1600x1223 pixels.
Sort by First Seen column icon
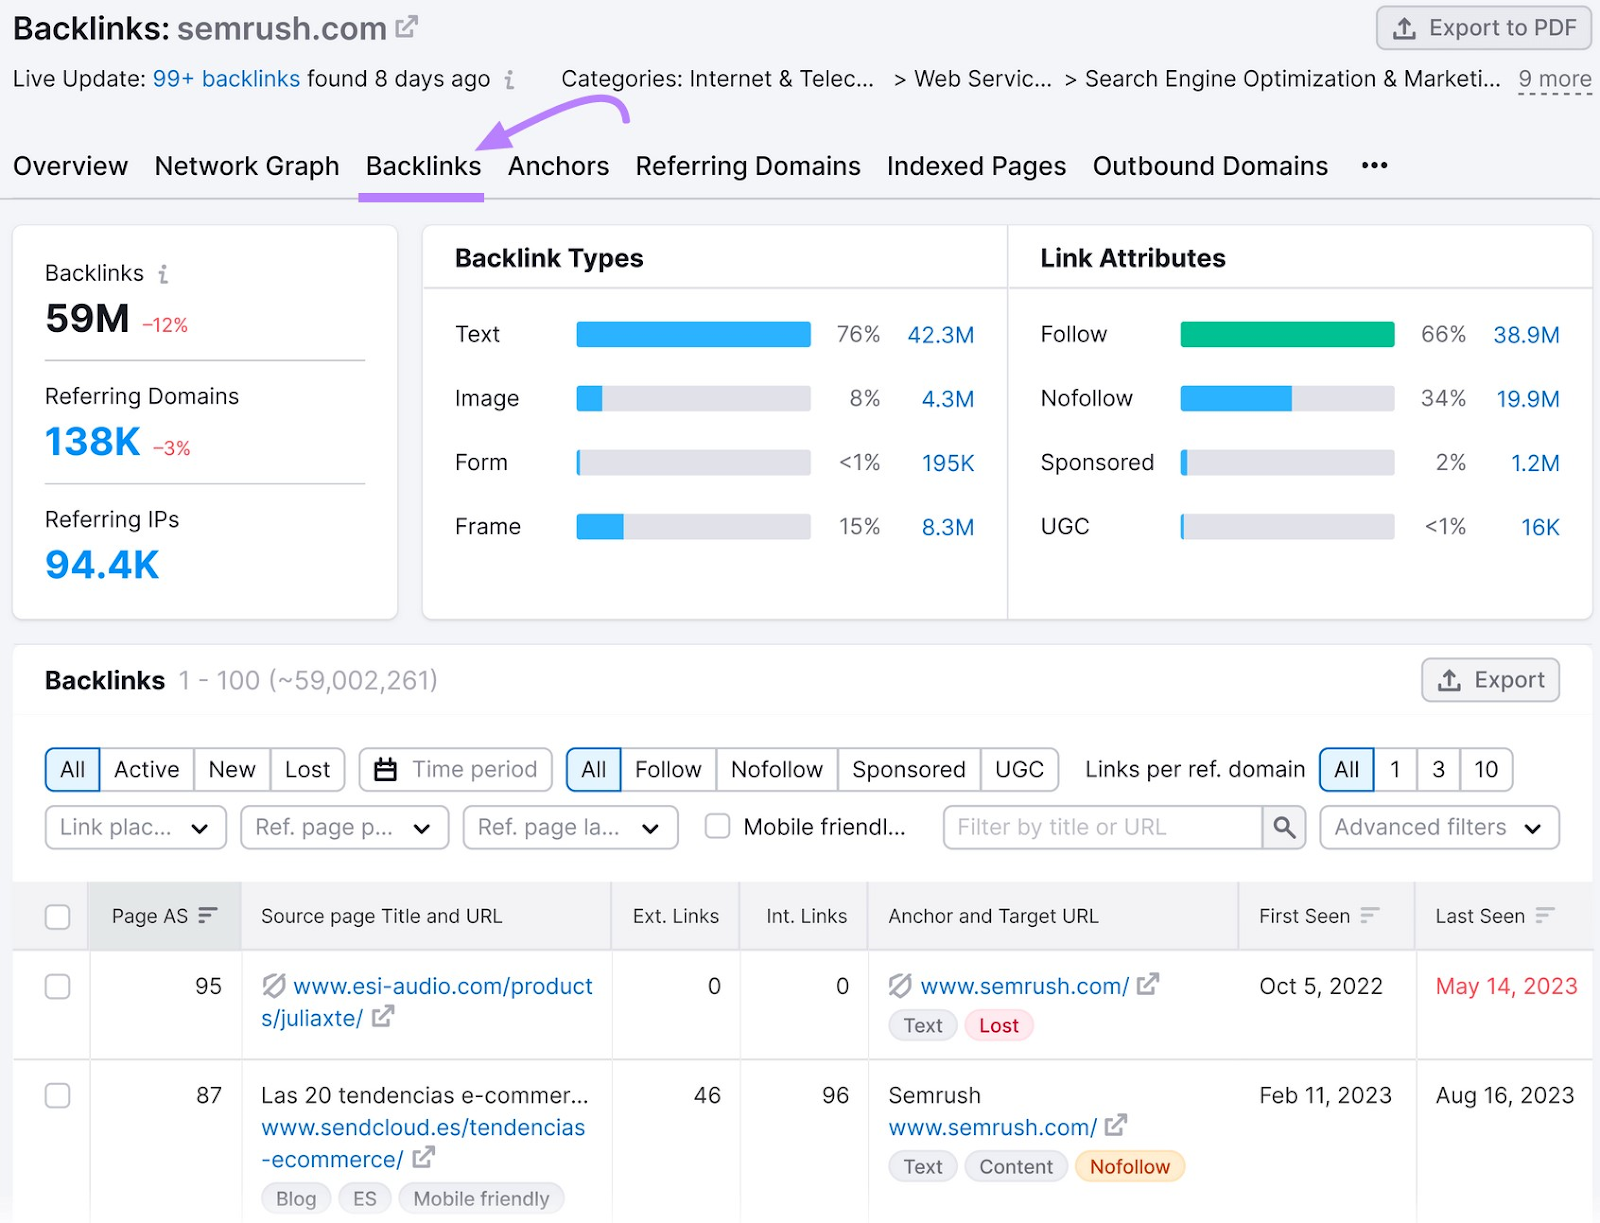click(x=1369, y=915)
